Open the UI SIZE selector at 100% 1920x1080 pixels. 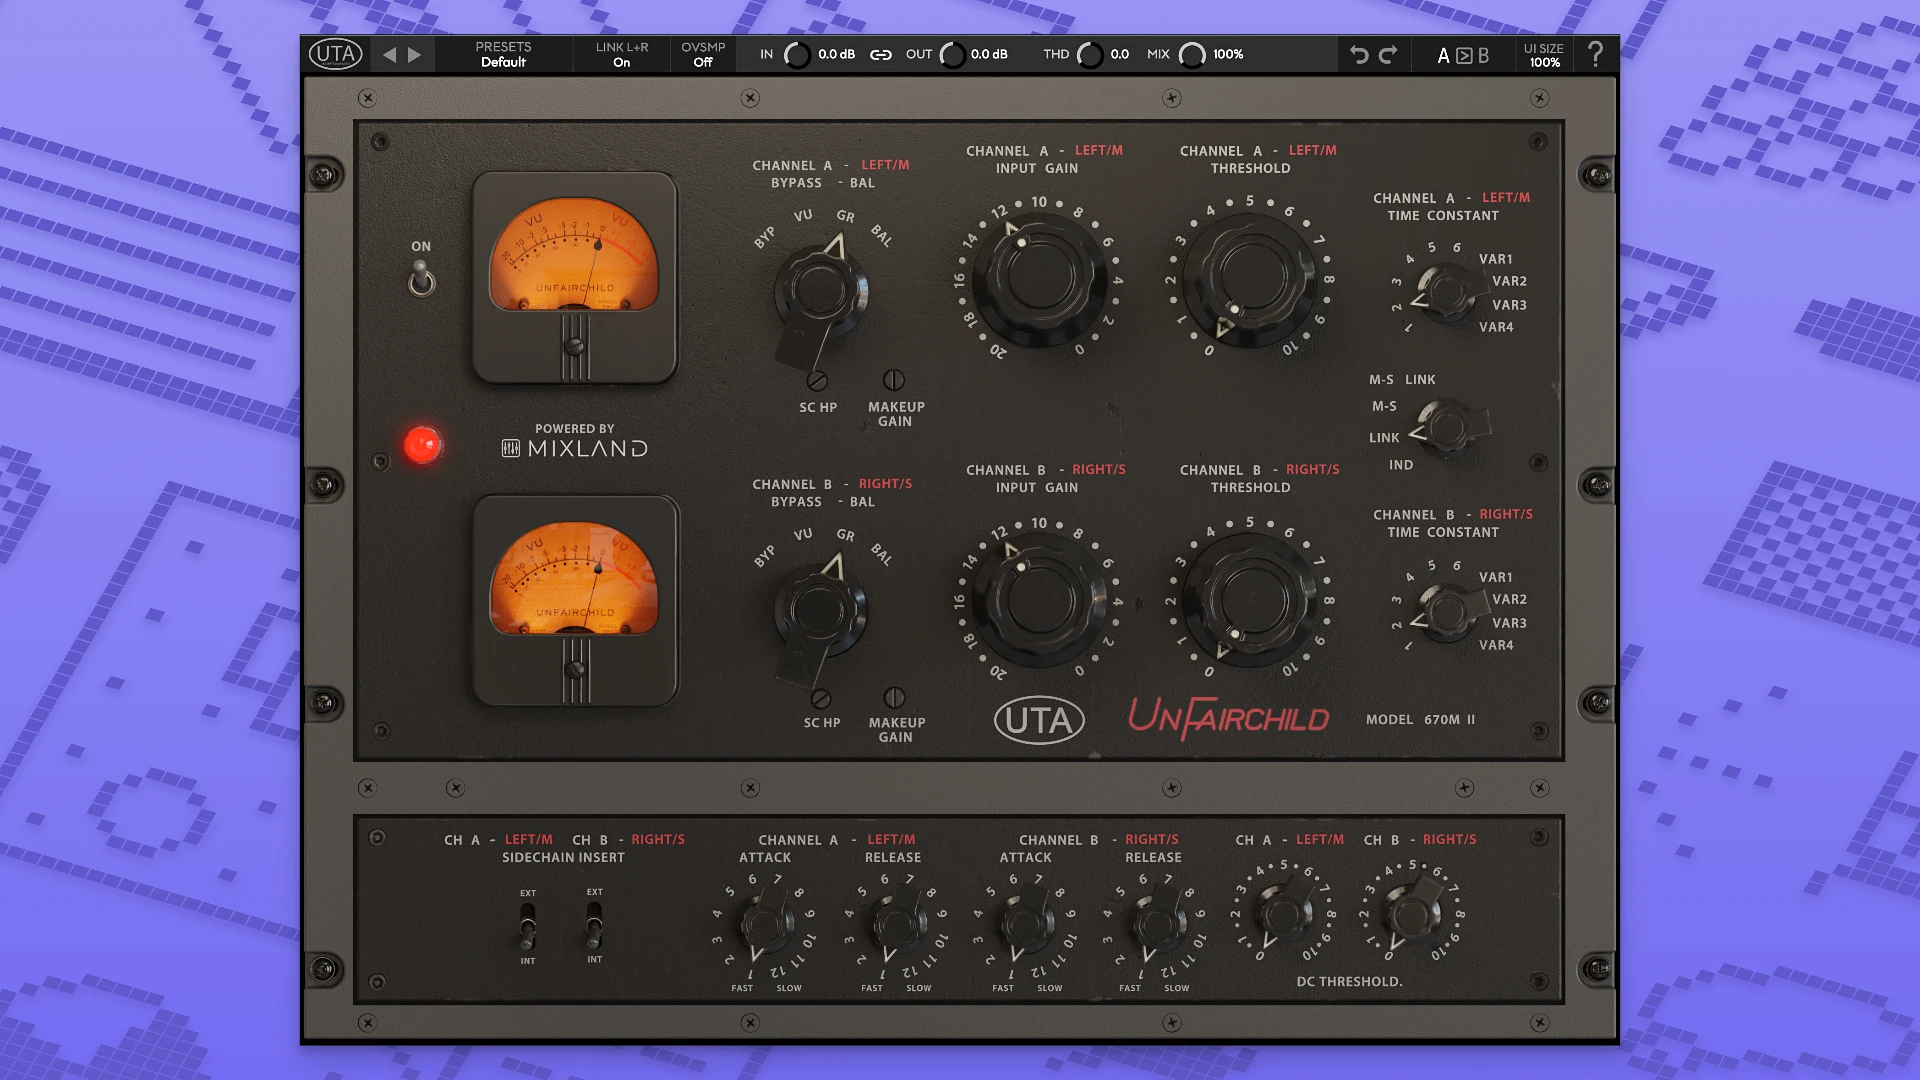[x=1544, y=55]
